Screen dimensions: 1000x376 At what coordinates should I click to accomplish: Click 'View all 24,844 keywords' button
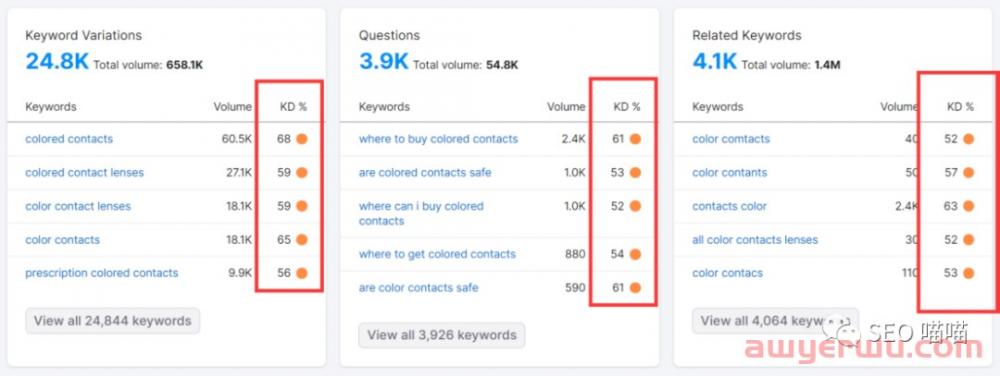click(112, 321)
